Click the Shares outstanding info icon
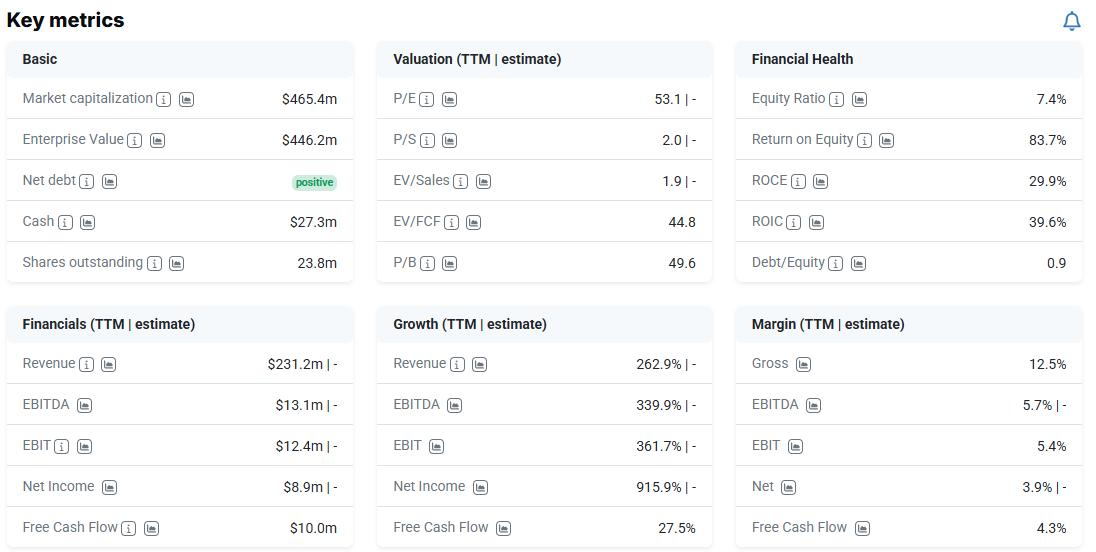 tap(154, 263)
